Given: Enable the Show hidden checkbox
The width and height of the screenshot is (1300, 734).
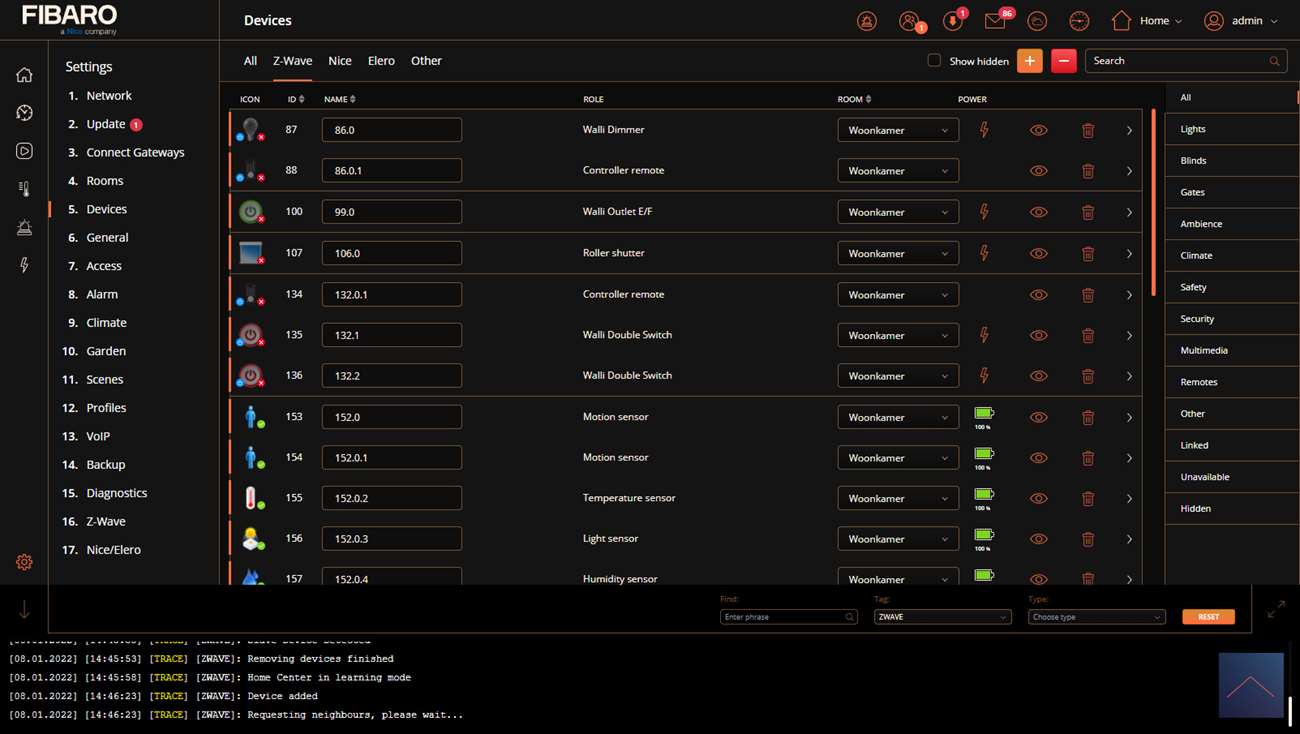Looking at the screenshot, I should 934,60.
